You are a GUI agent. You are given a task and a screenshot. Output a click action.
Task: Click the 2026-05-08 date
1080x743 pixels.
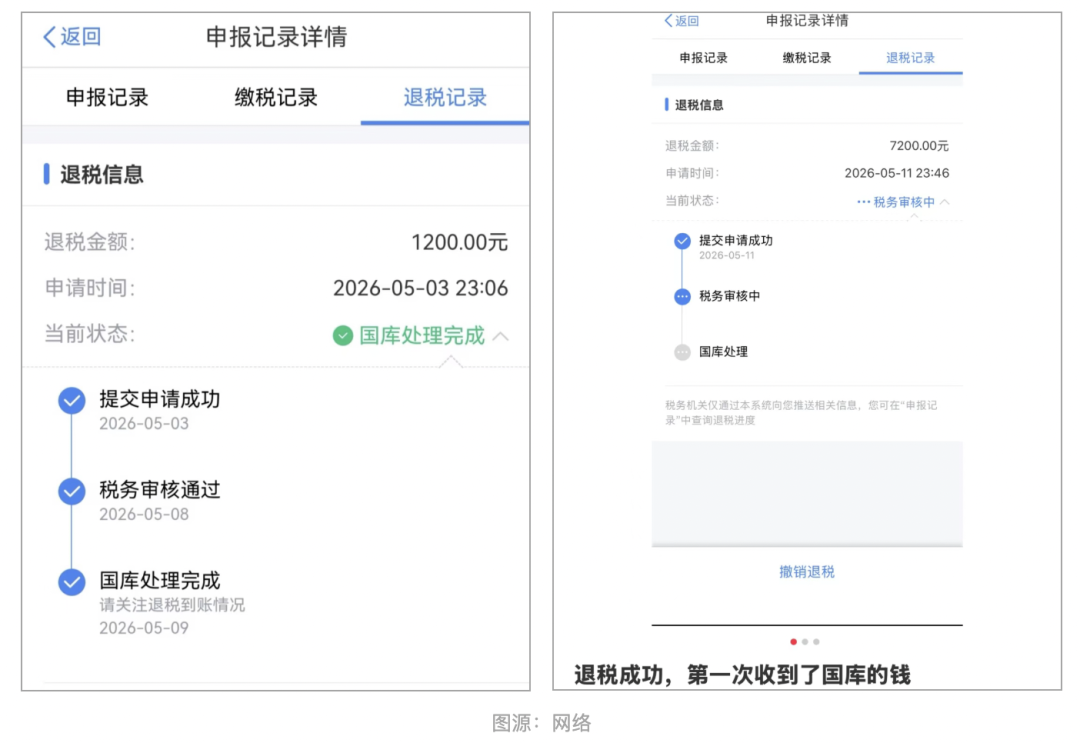click(x=144, y=514)
